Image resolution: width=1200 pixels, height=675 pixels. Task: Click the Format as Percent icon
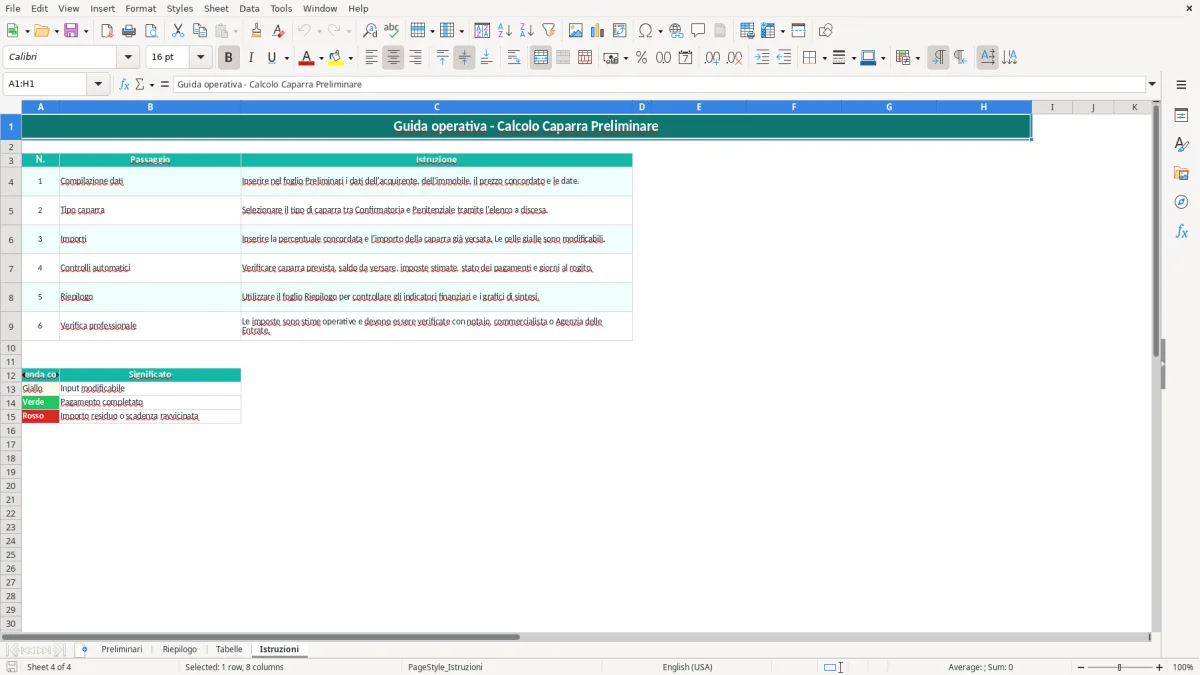pos(642,58)
